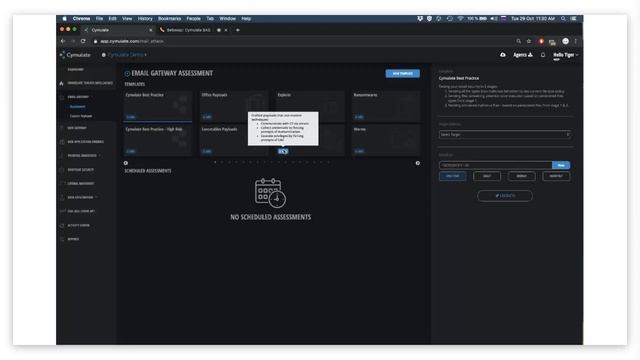Click the Cymulate logo

(75, 55)
